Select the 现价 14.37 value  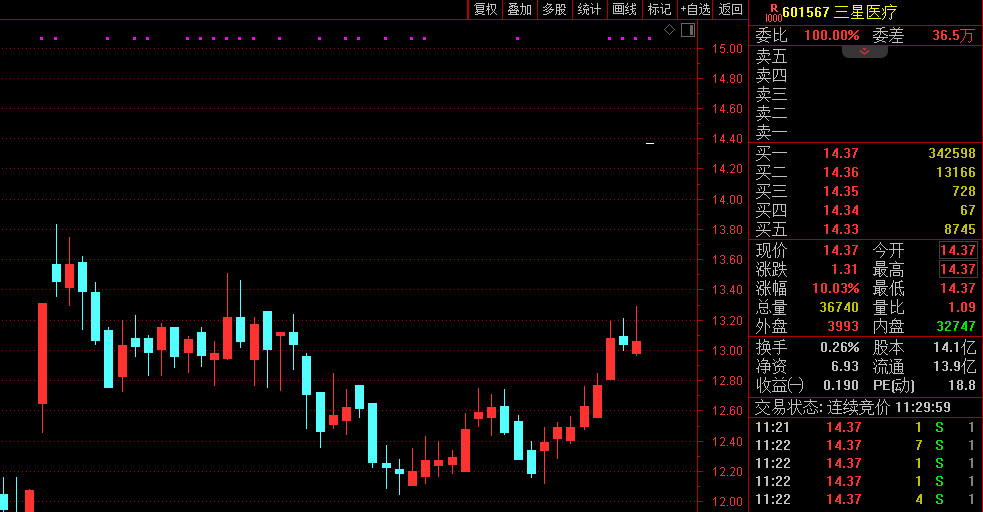(x=841, y=251)
